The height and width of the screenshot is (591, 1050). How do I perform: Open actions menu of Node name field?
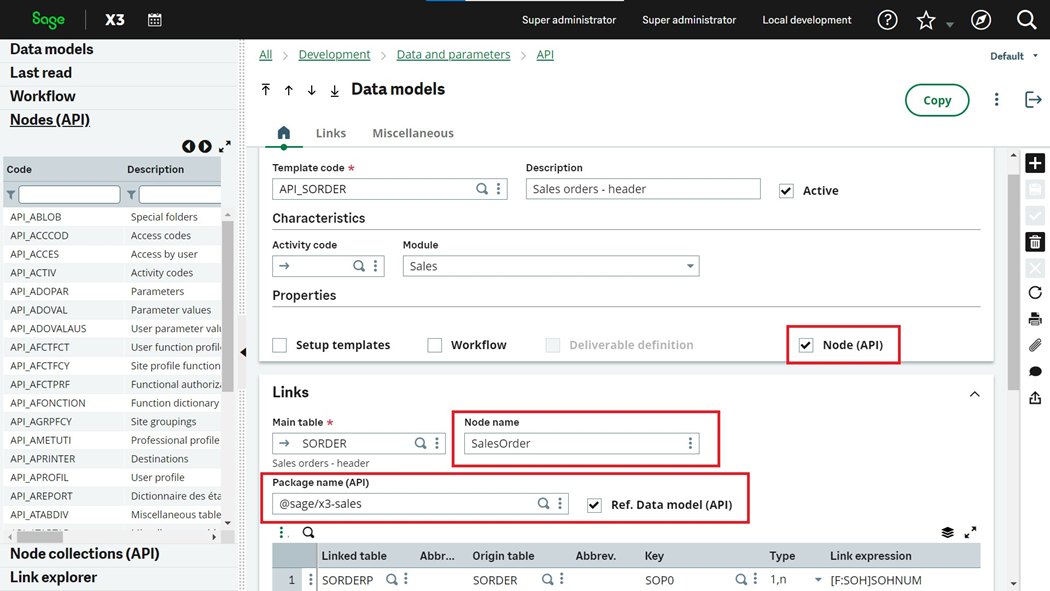pyautogui.click(x=690, y=443)
